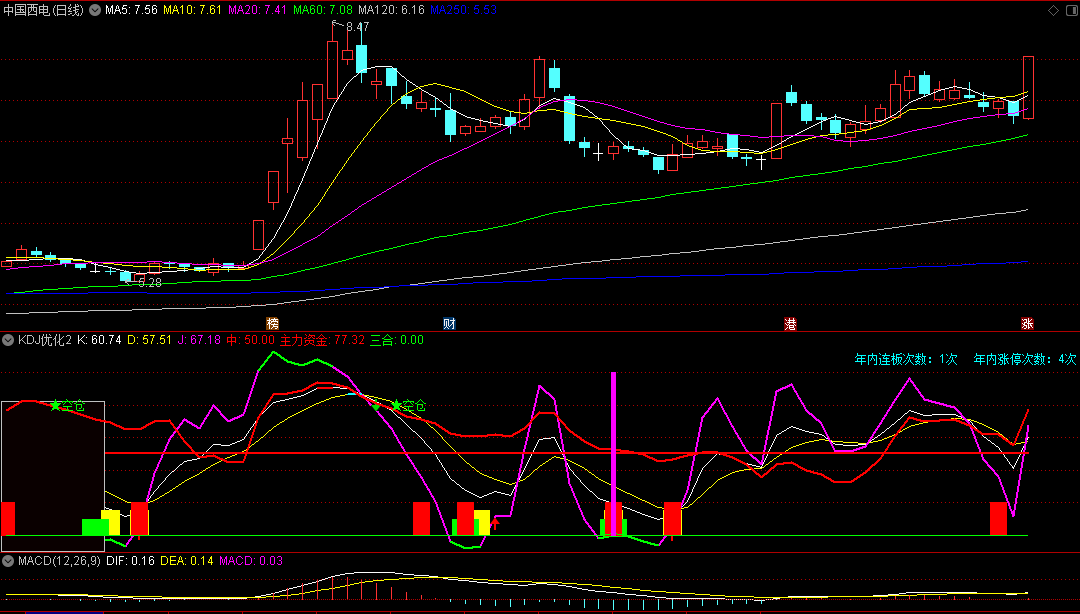Click the tall magenta vertical signal bar
1080x614 pixels.
[613, 453]
